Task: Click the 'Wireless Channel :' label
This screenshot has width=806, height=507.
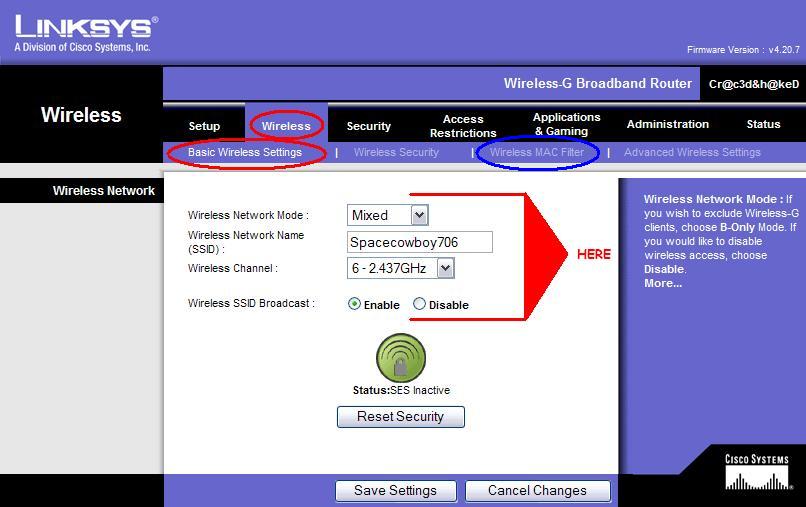Action: click(232, 268)
